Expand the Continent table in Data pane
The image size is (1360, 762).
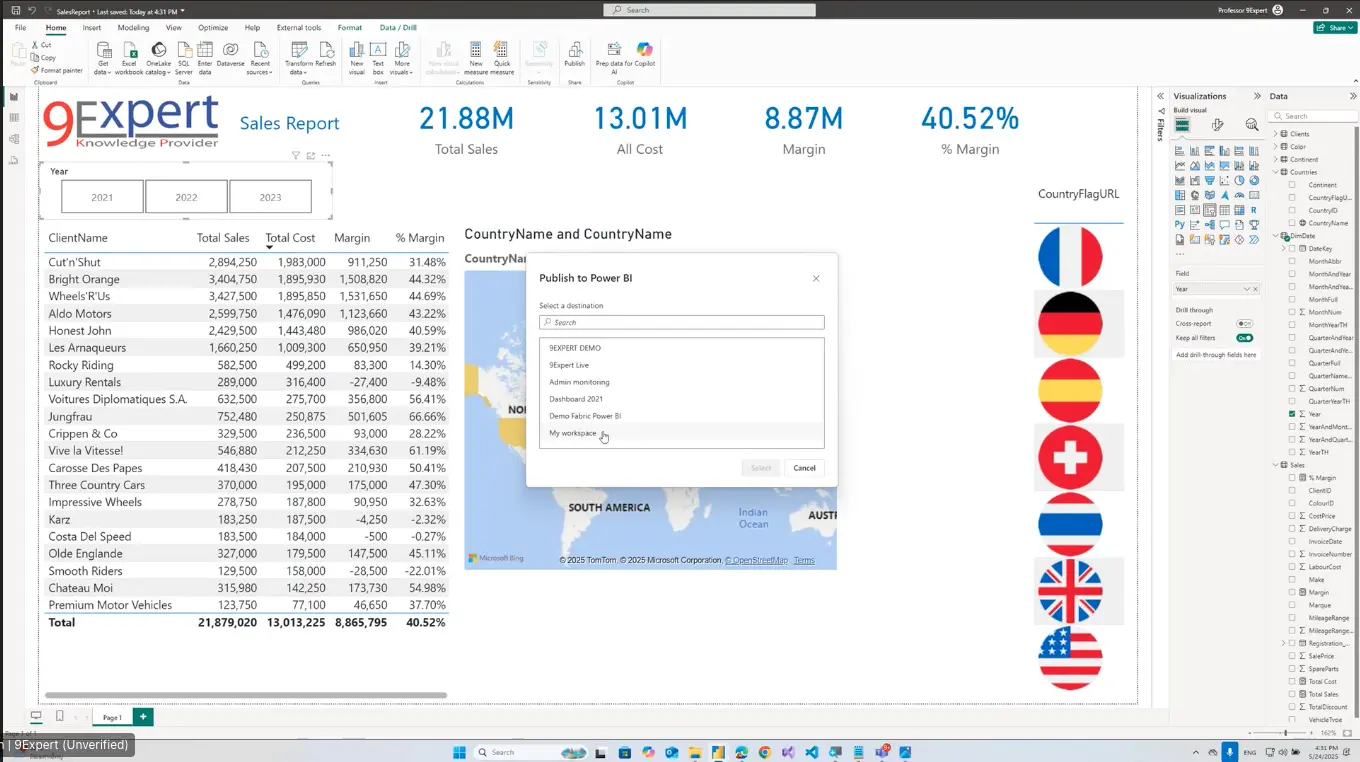pyautogui.click(x=1275, y=159)
